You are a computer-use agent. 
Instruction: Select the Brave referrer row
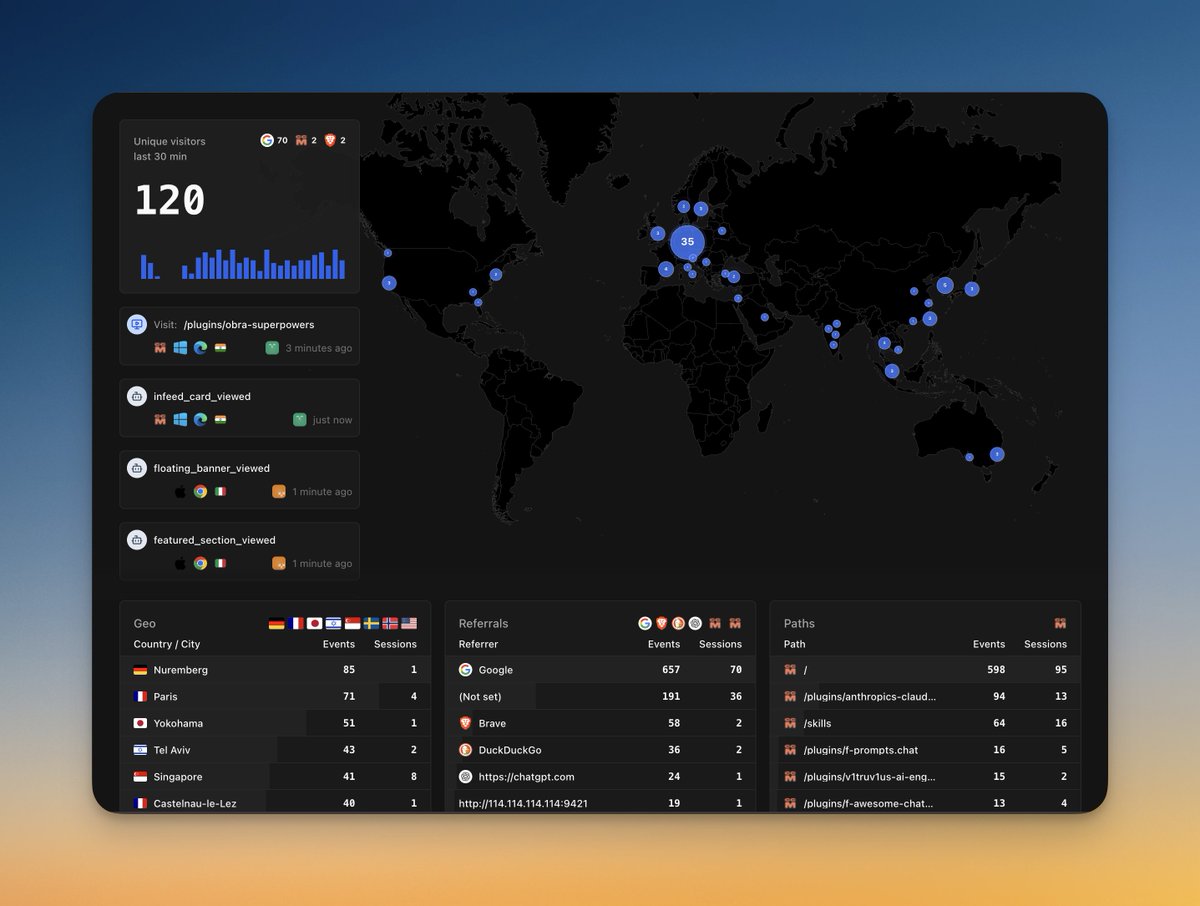tap(600, 723)
